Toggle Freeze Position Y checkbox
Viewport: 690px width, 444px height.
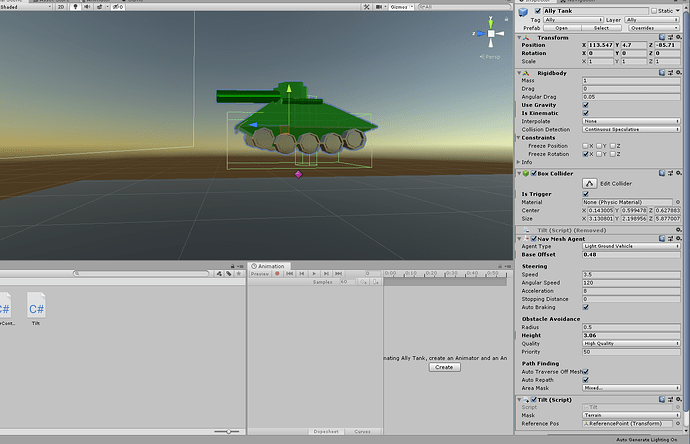point(599,146)
